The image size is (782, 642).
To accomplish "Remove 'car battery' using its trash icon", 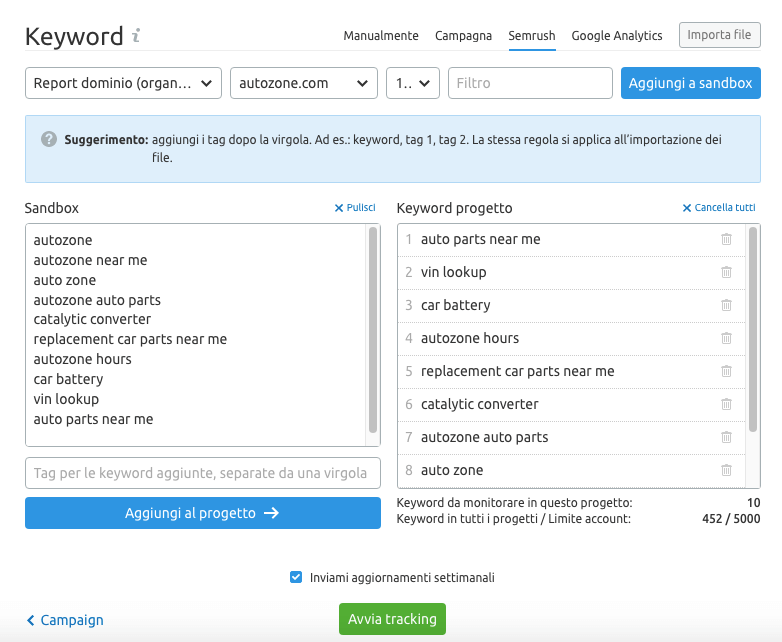I will (726, 305).
